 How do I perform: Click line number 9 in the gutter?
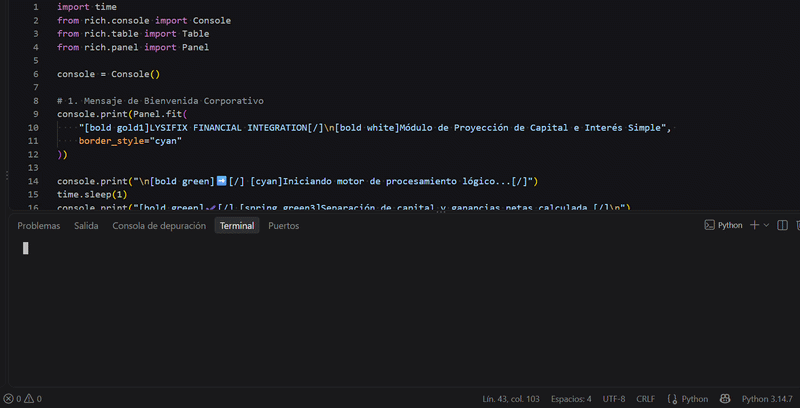coord(36,114)
